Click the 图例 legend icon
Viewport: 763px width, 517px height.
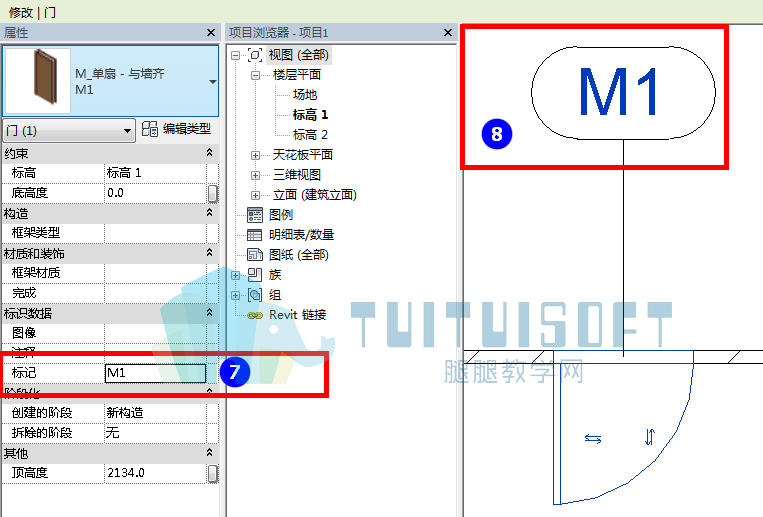pyautogui.click(x=255, y=215)
